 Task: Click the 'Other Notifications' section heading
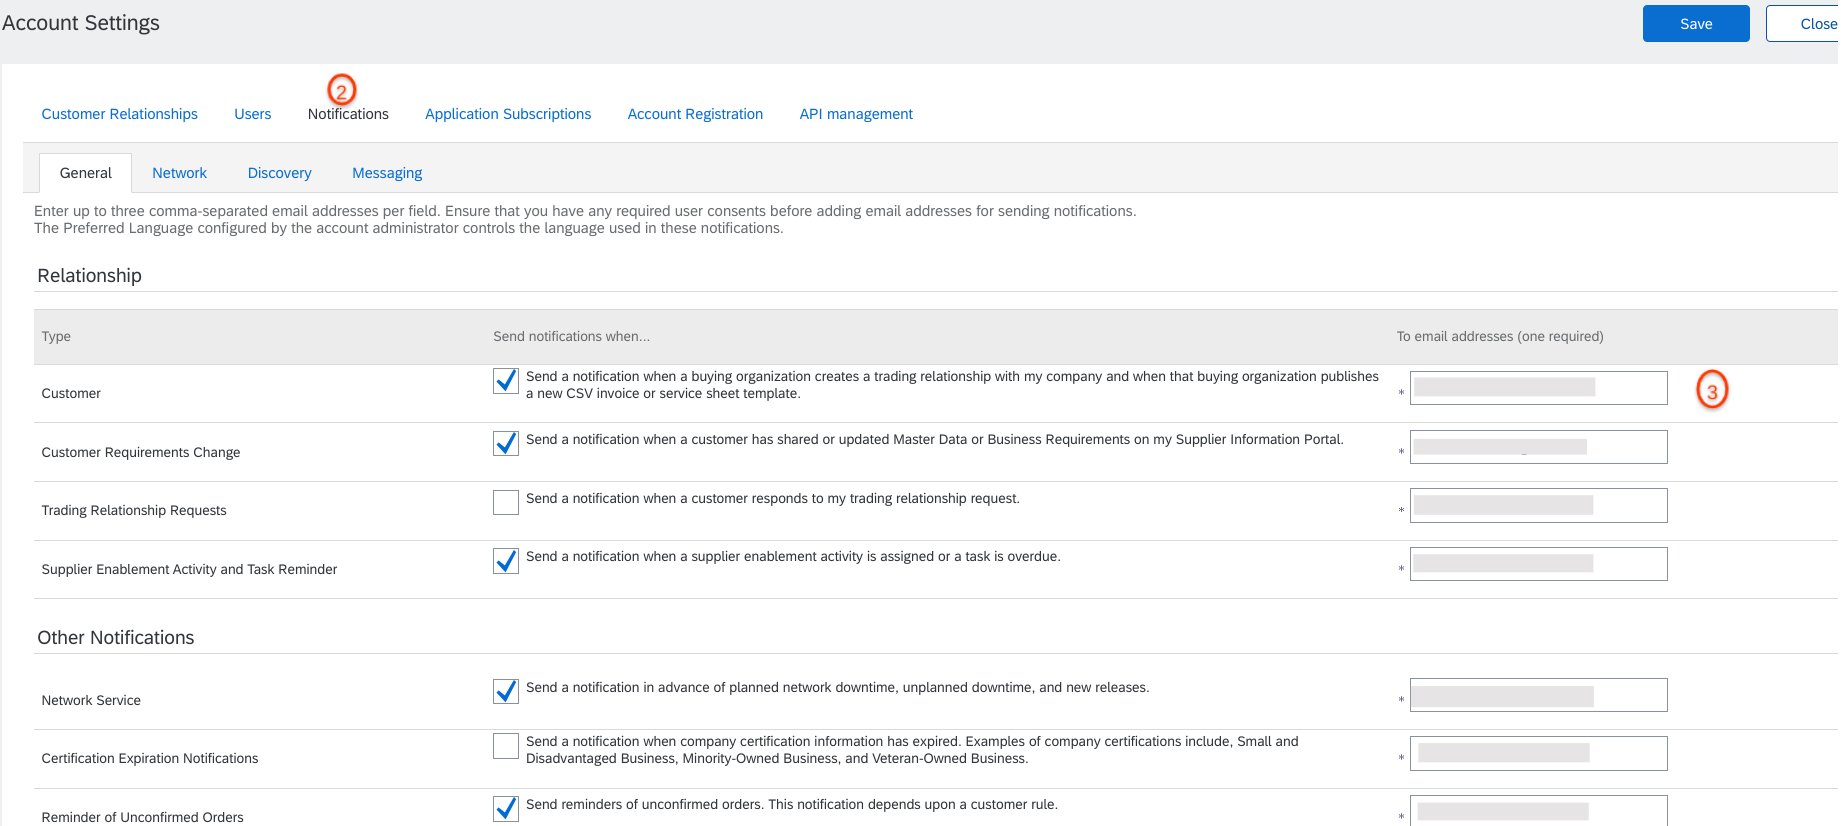116,637
